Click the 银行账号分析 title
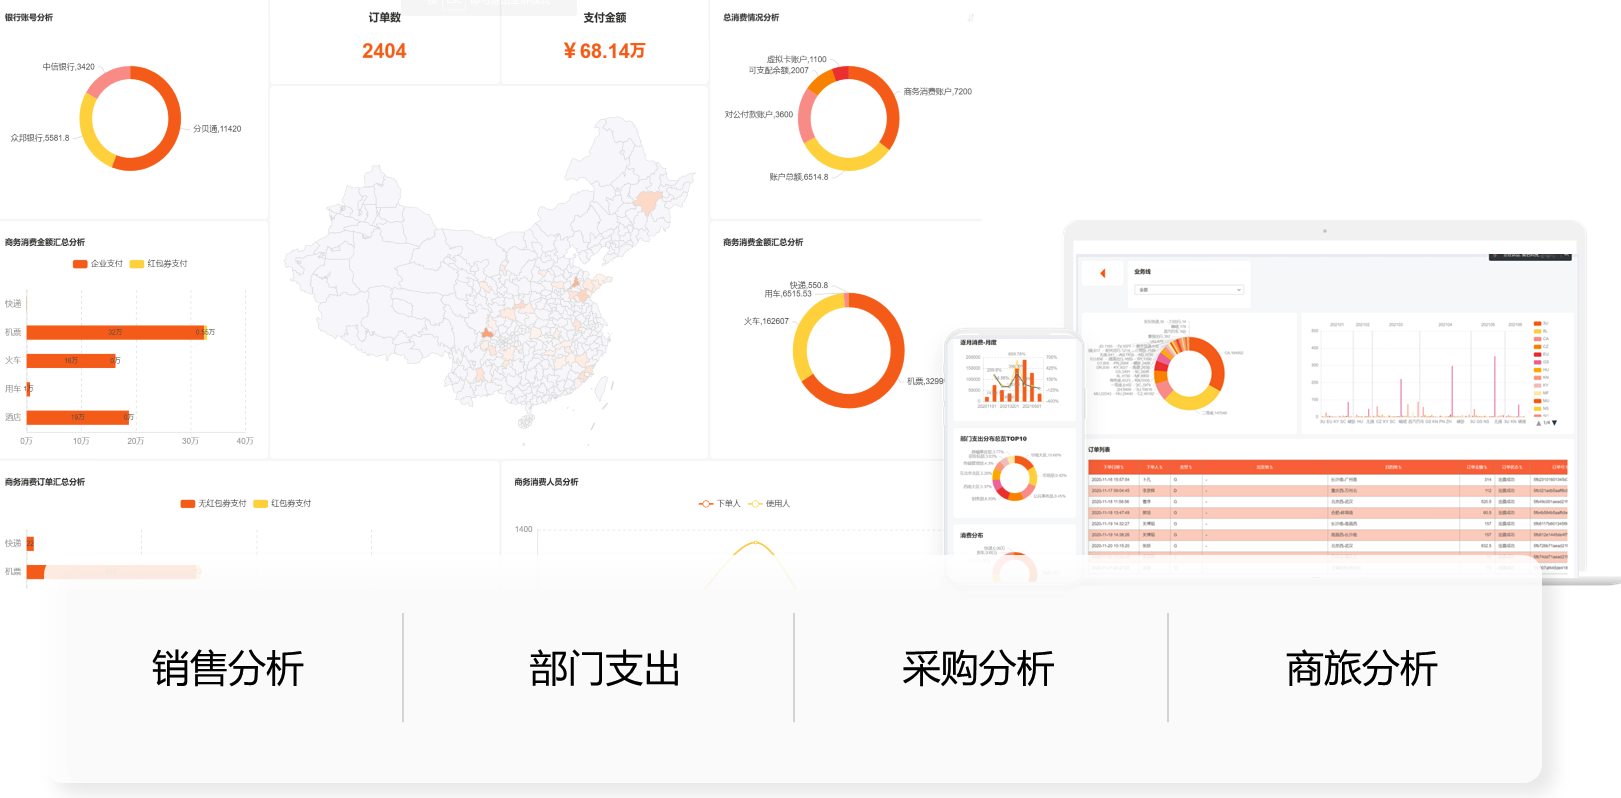Image resolution: width=1621 pixels, height=798 pixels. coord(29,18)
